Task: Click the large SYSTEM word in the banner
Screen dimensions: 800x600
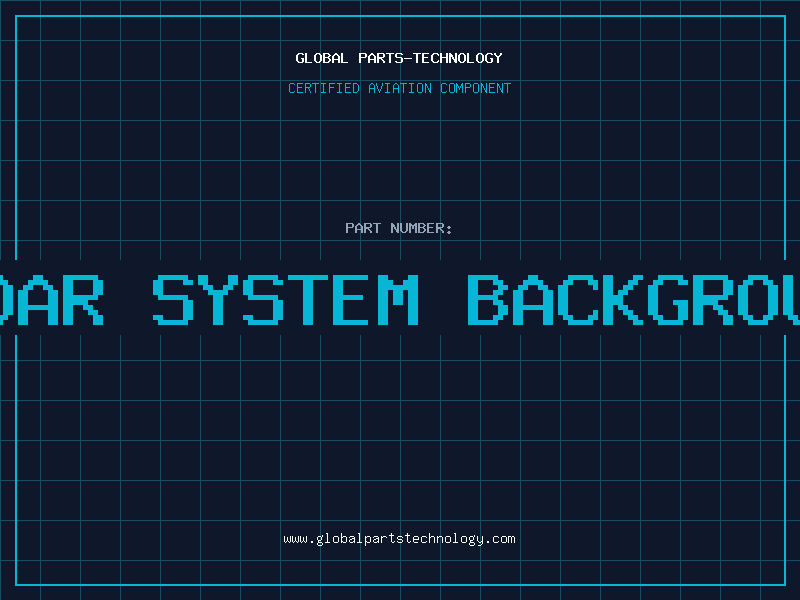Action: pos(286,300)
